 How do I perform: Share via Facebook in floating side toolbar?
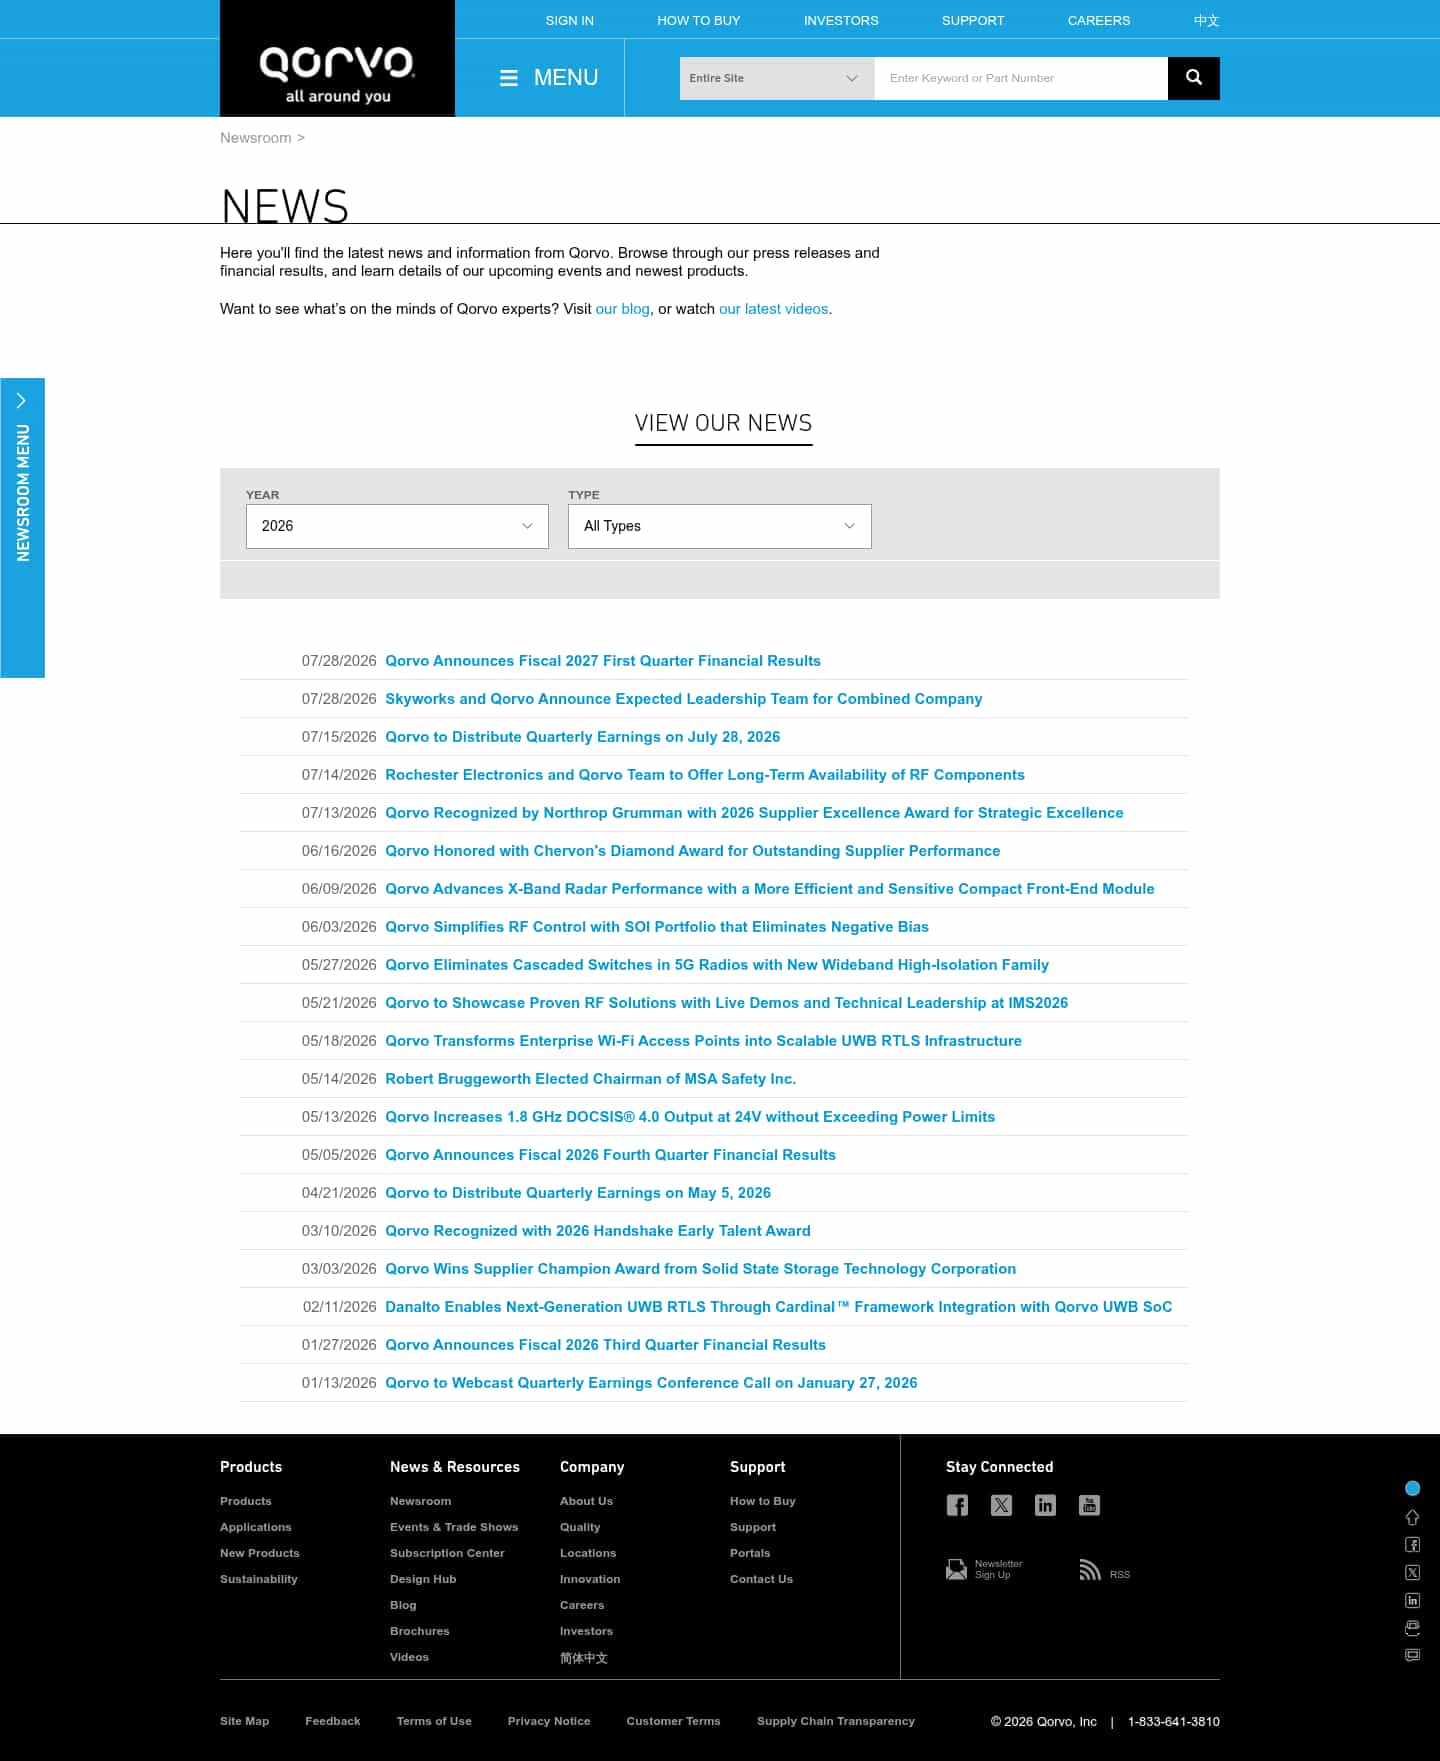point(1412,1545)
